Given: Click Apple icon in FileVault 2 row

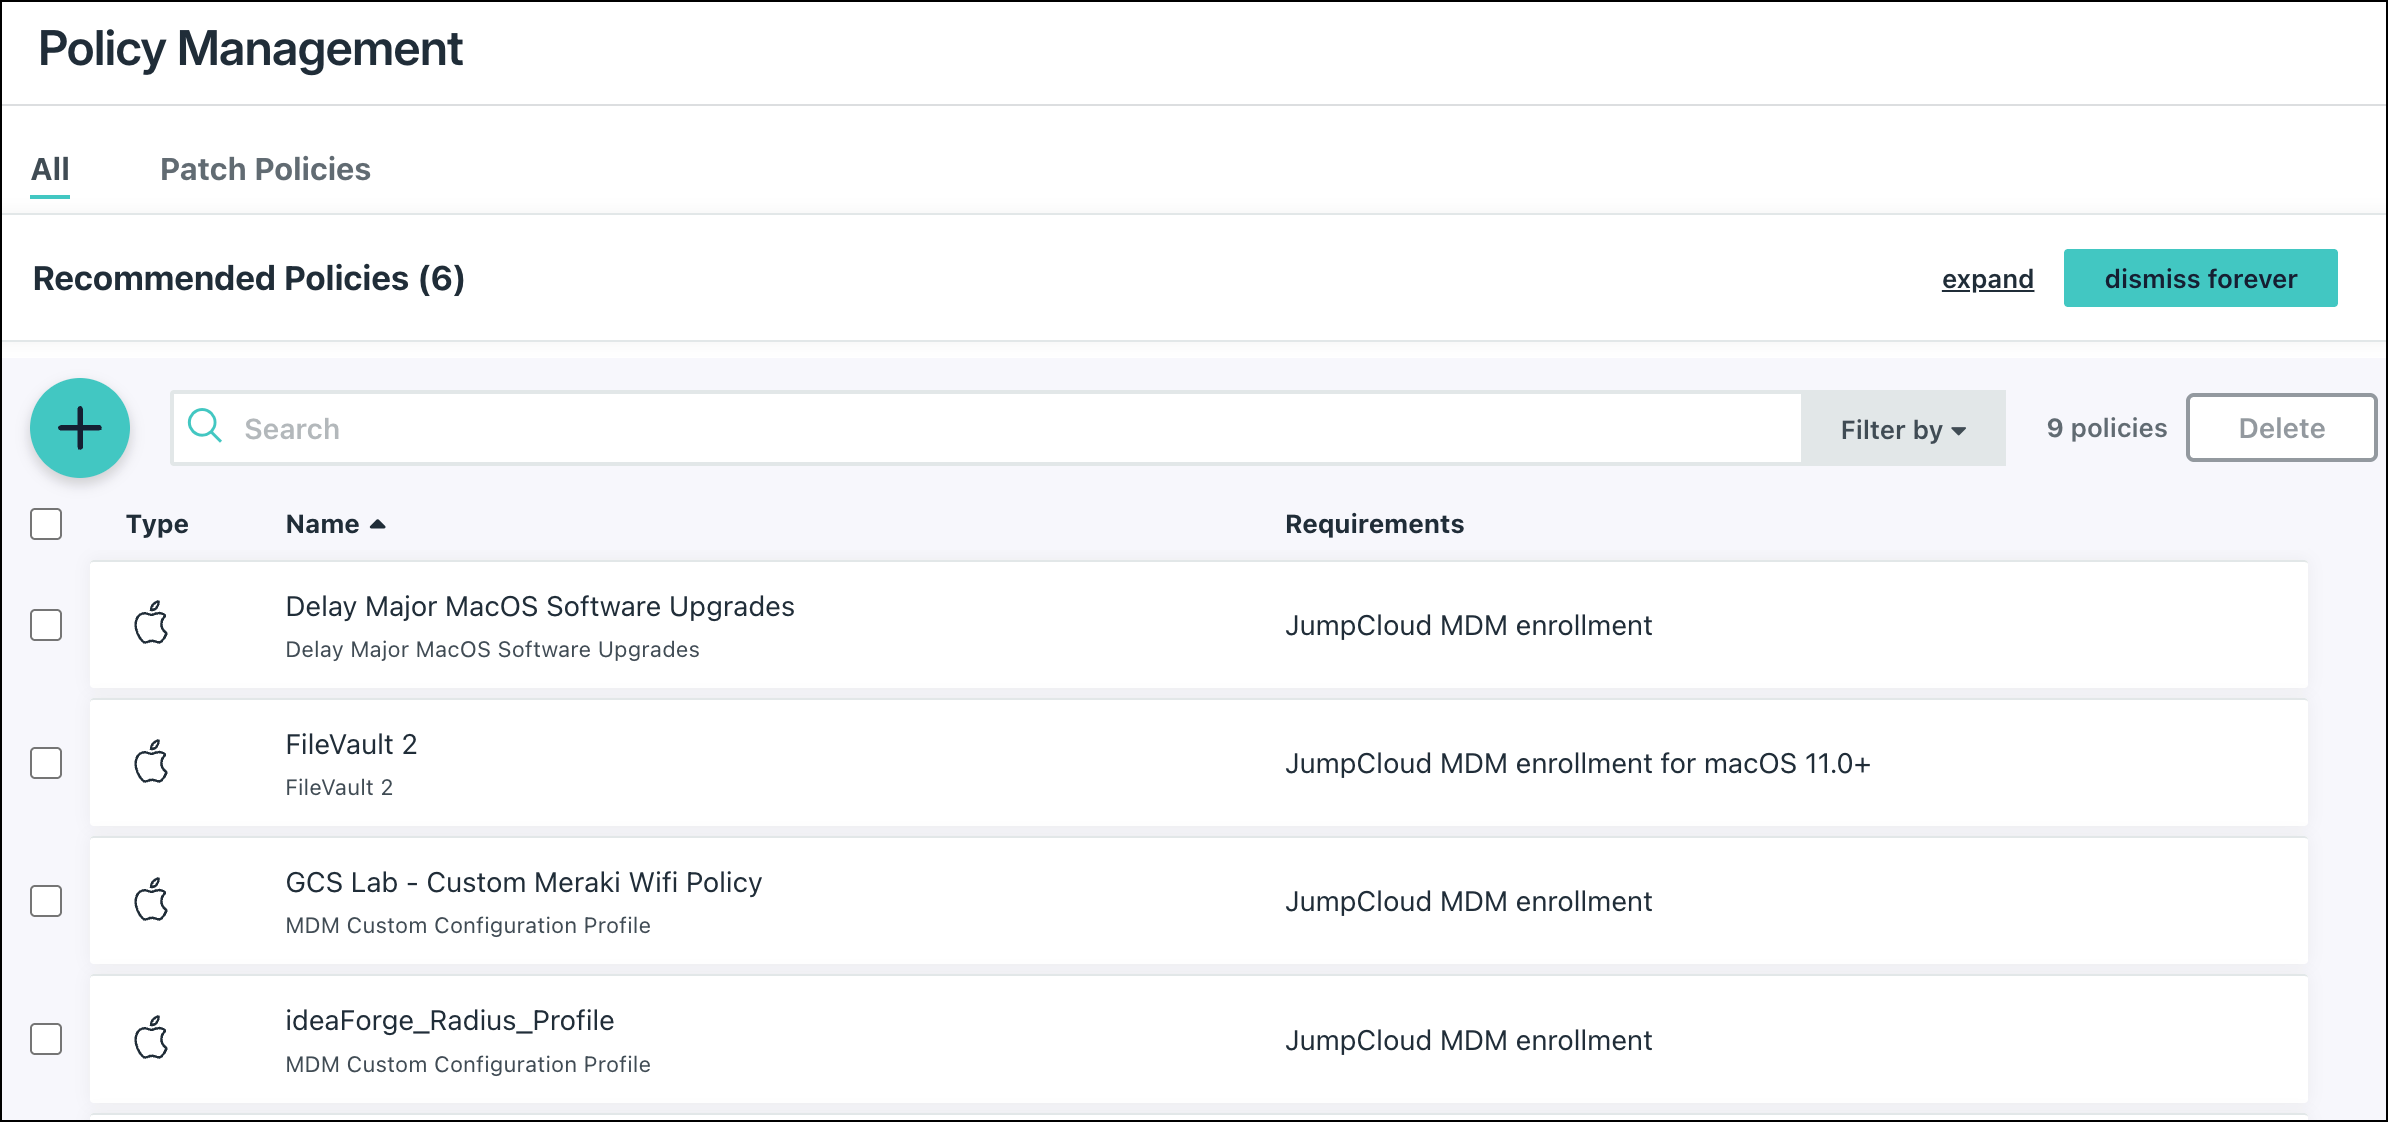Looking at the screenshot, I should pos(151,761).
